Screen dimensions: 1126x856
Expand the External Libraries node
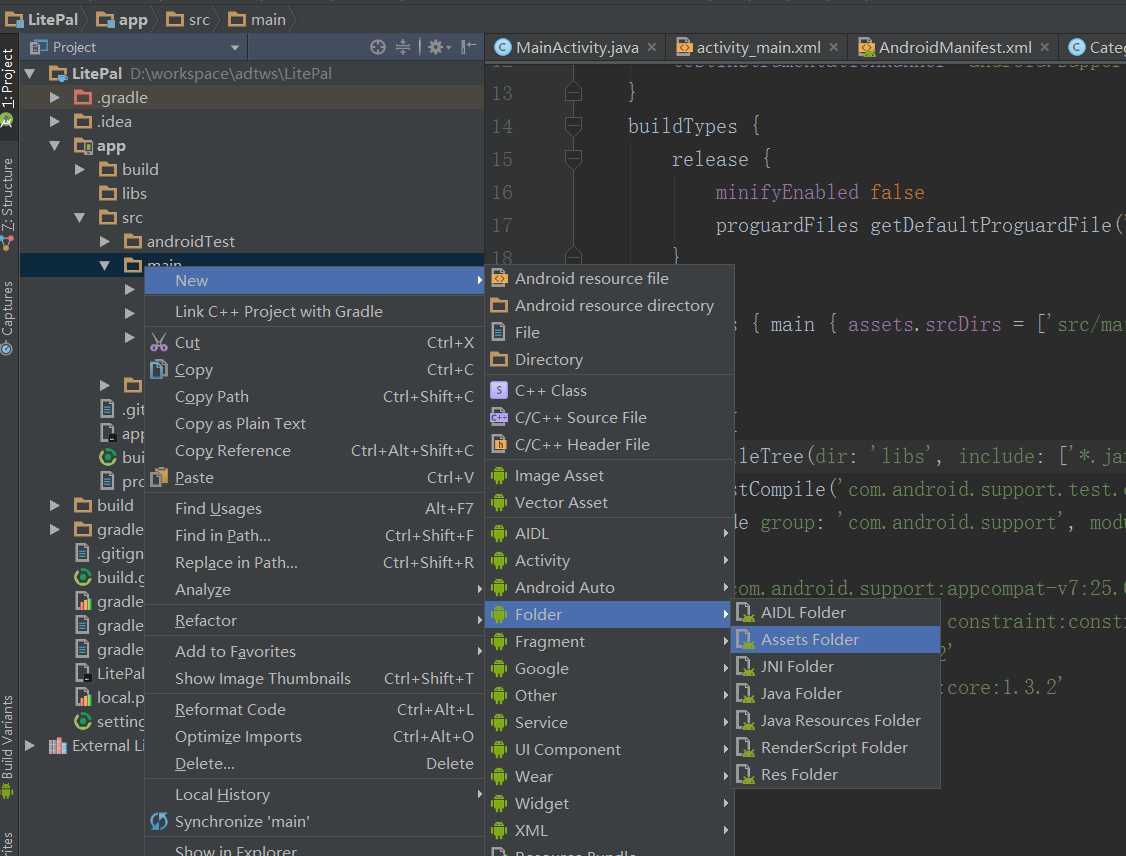point(30,745)
